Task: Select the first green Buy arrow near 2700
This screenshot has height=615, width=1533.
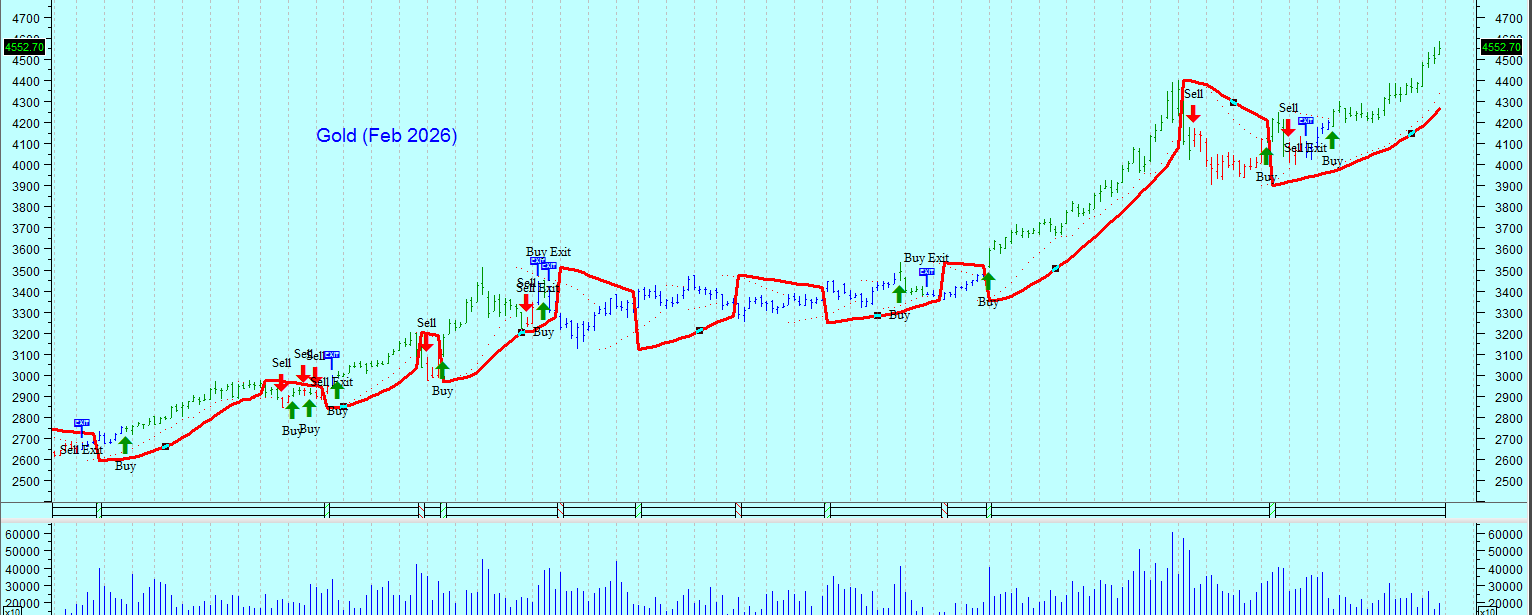Action: (125, 445)
